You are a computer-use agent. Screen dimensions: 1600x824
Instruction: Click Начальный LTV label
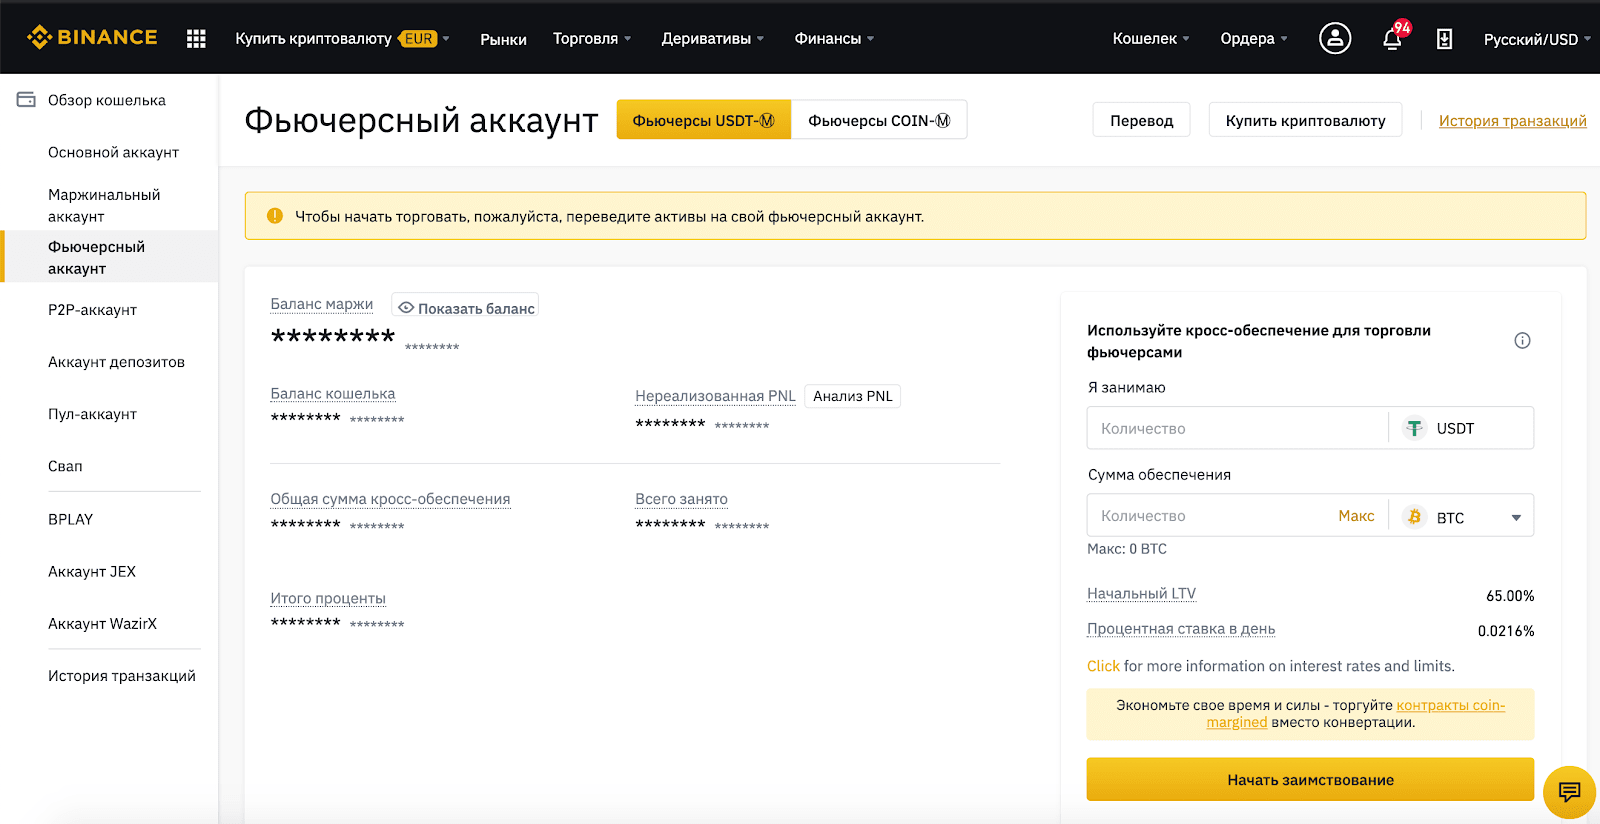coord(1141,593)
